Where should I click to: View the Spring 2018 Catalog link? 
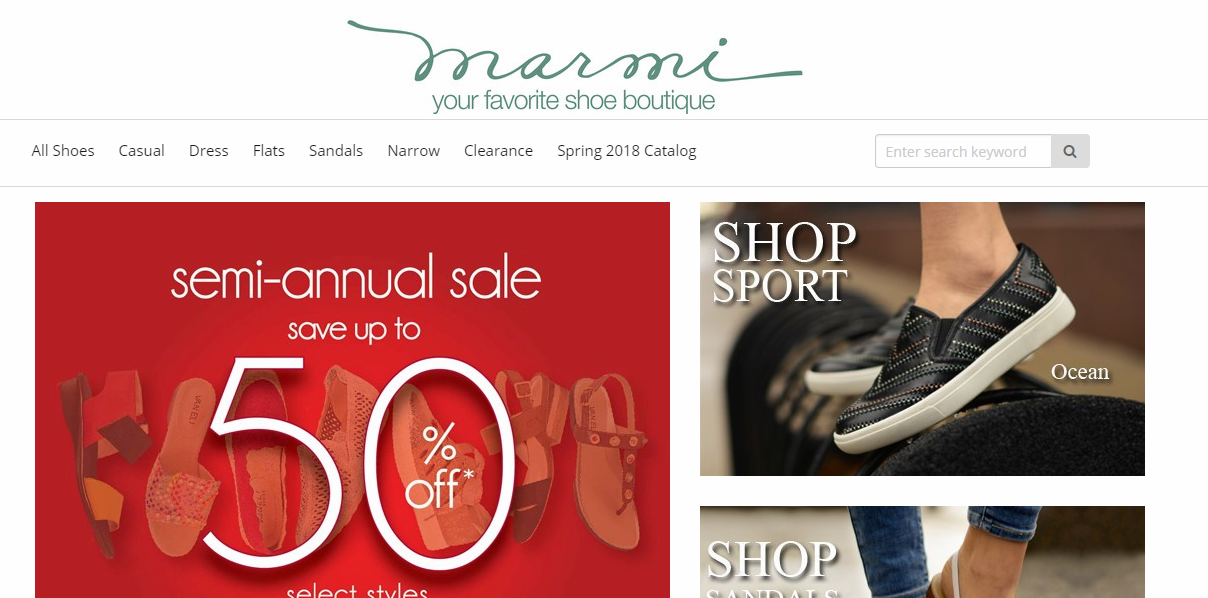pyautogui.click(x=627, y=151)
